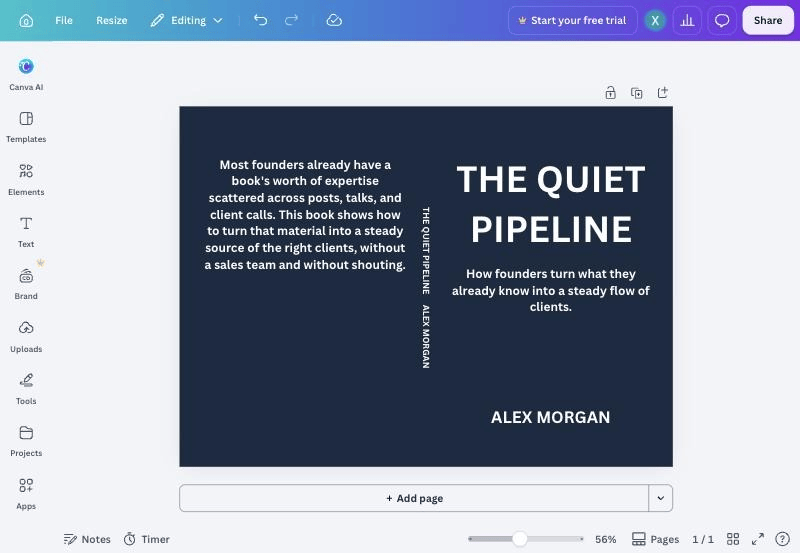Image resolution: width=800 pixels, height=553 pixels.
Task: Adjust the zoom slider handle
Action: point(520,539)
